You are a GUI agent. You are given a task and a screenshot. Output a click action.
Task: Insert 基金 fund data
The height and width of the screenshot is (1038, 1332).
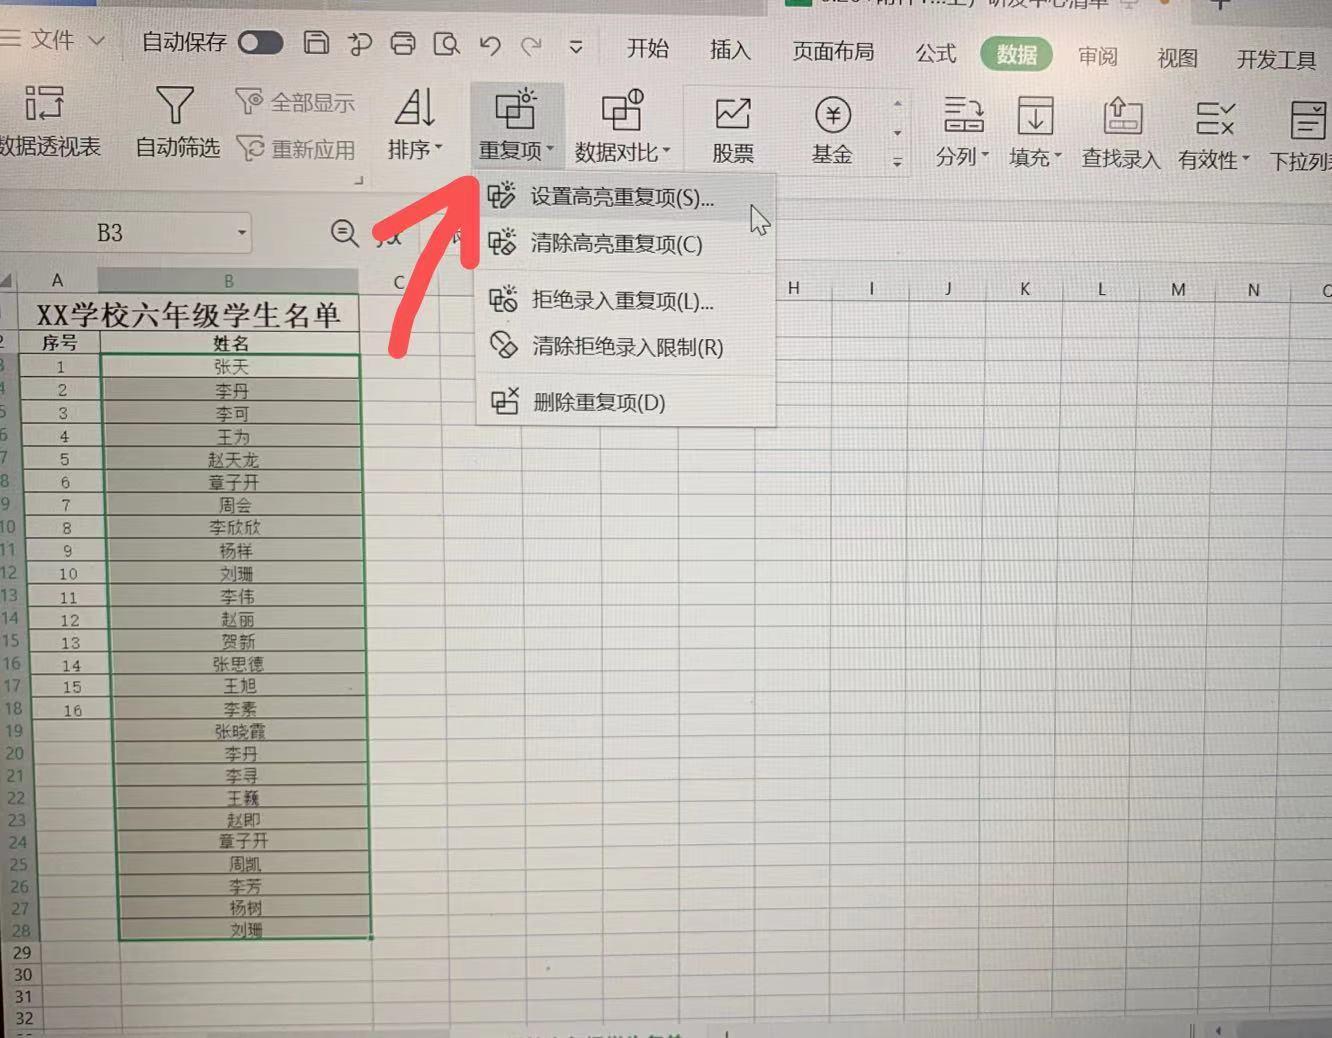coord(830,125)
